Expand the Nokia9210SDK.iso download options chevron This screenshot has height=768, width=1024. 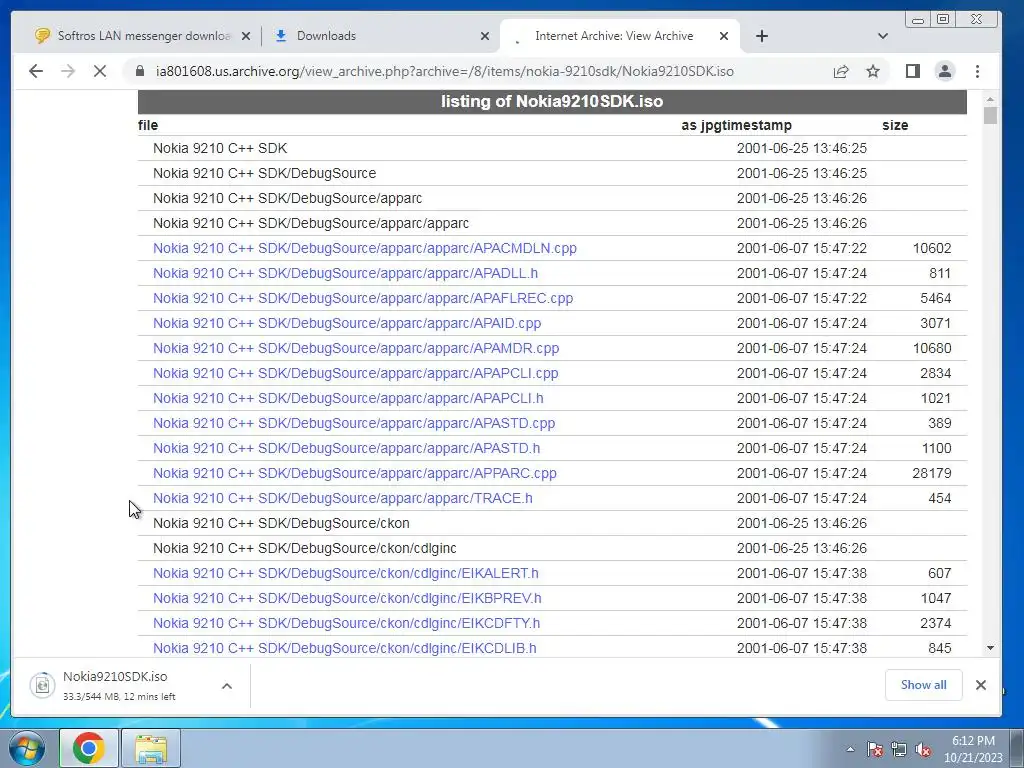tap(227, 686)
